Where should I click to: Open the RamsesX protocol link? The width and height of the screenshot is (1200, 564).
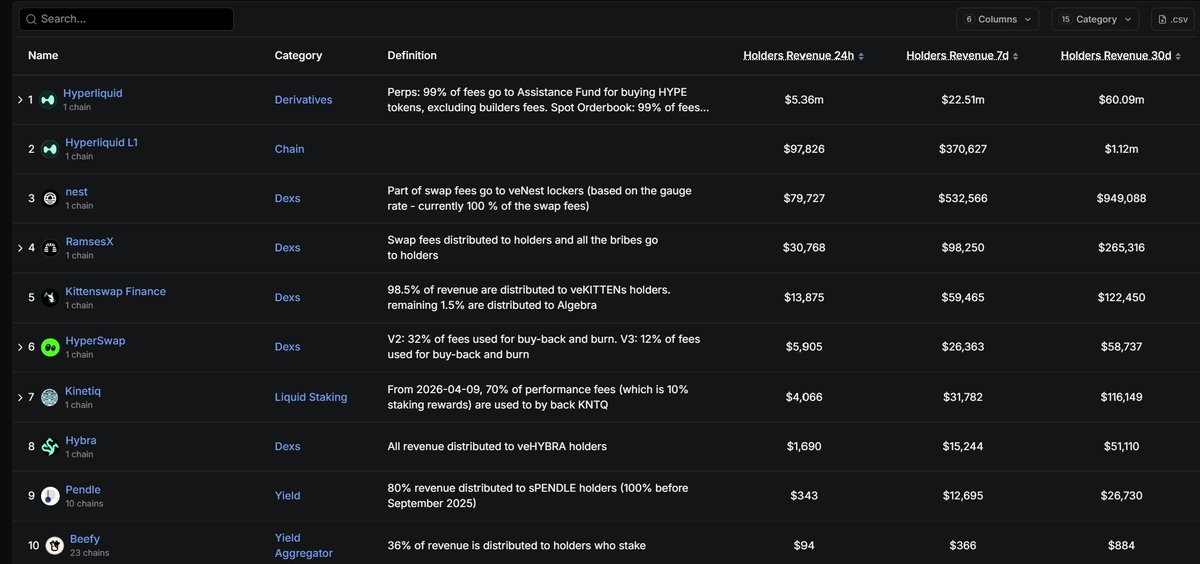click(x=89, y=241)
